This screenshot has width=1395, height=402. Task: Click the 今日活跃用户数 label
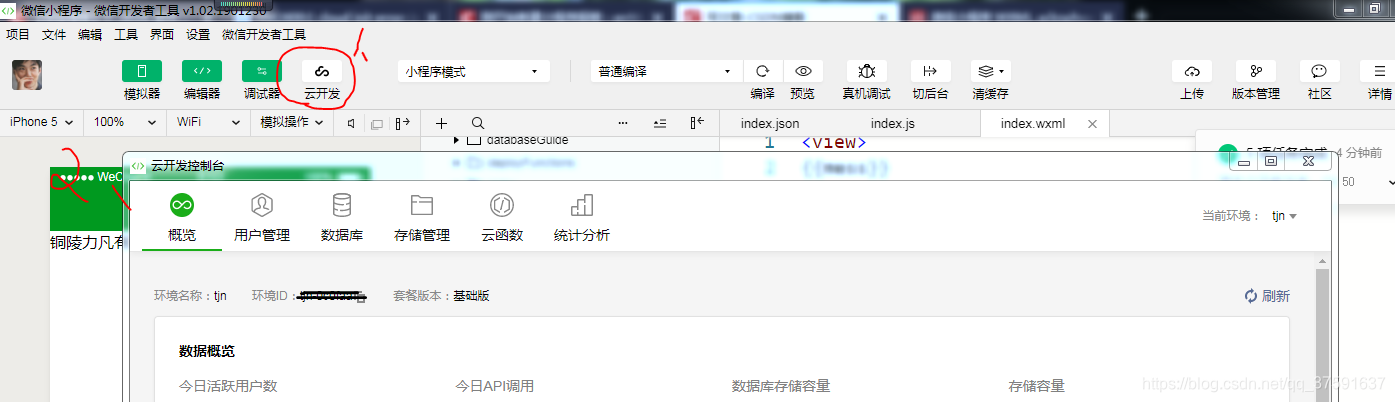(x=228, y=386)
